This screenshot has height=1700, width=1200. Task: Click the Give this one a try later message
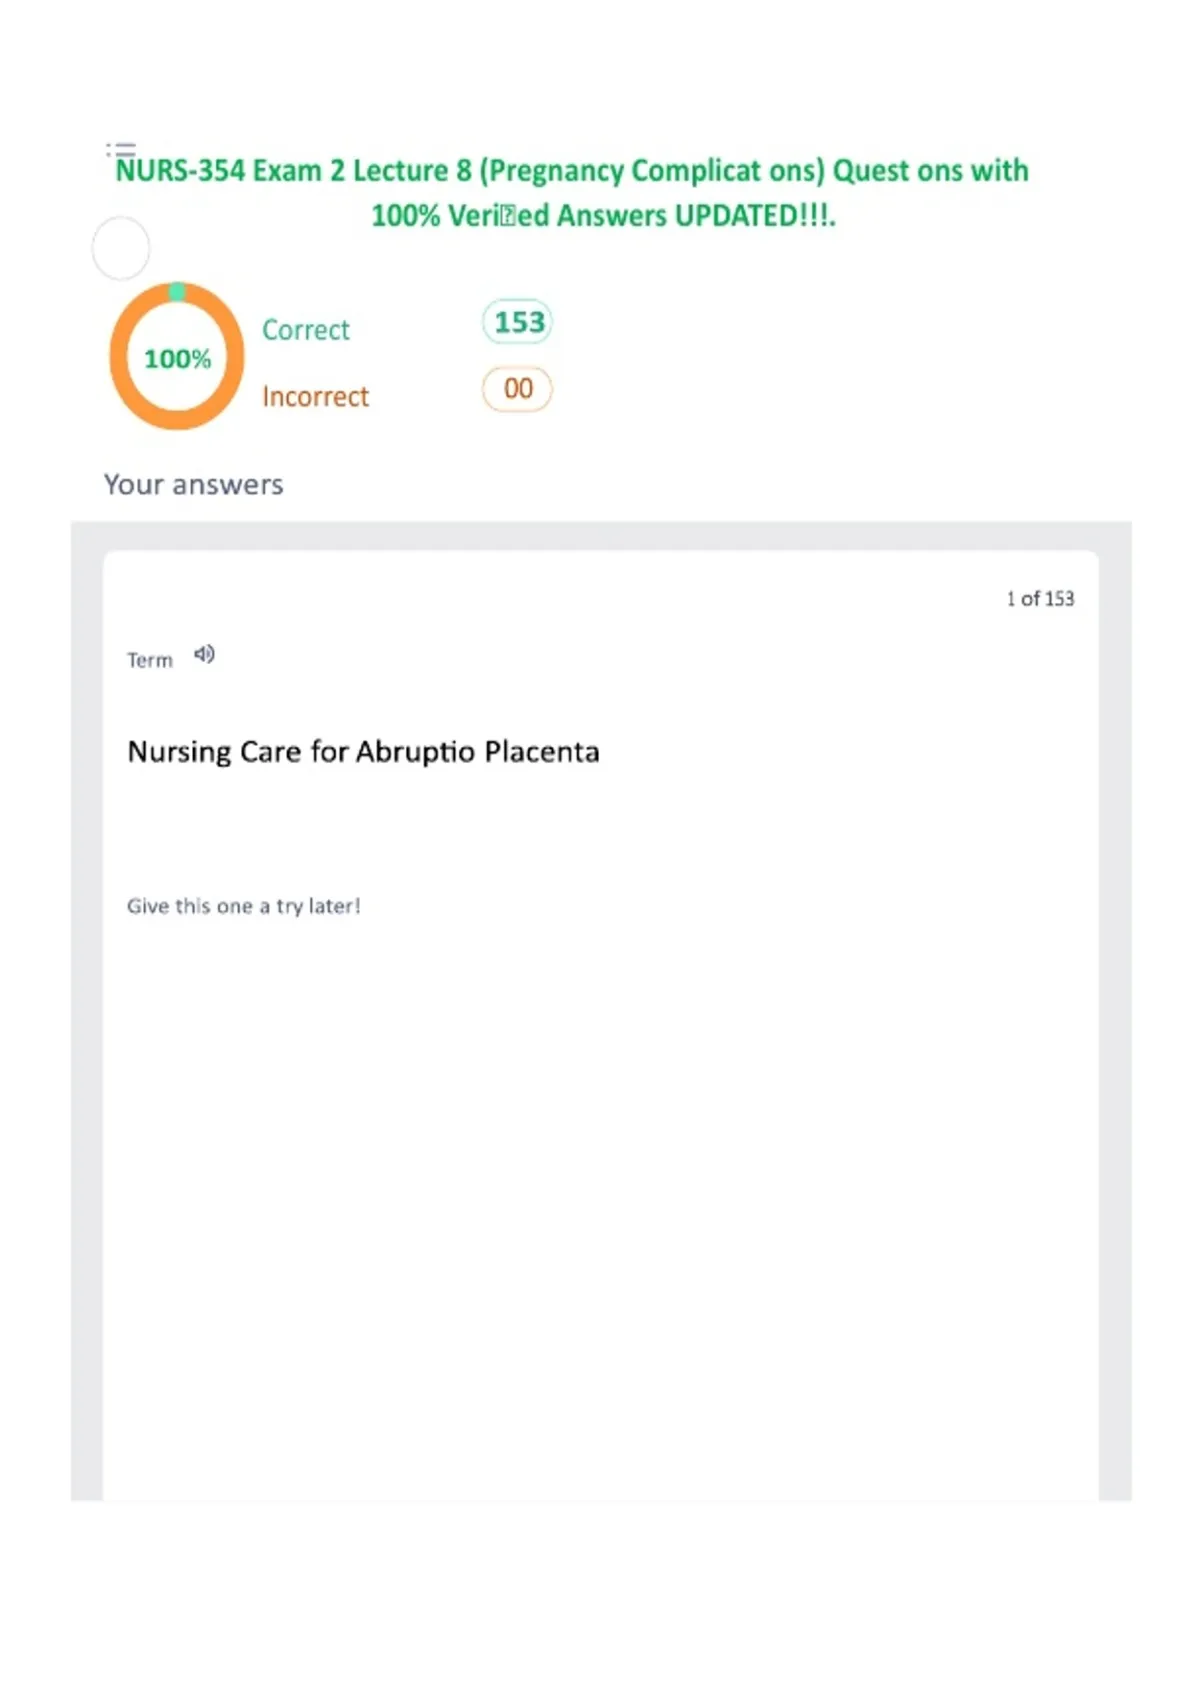pyautogui.click(x=243, y=906)
